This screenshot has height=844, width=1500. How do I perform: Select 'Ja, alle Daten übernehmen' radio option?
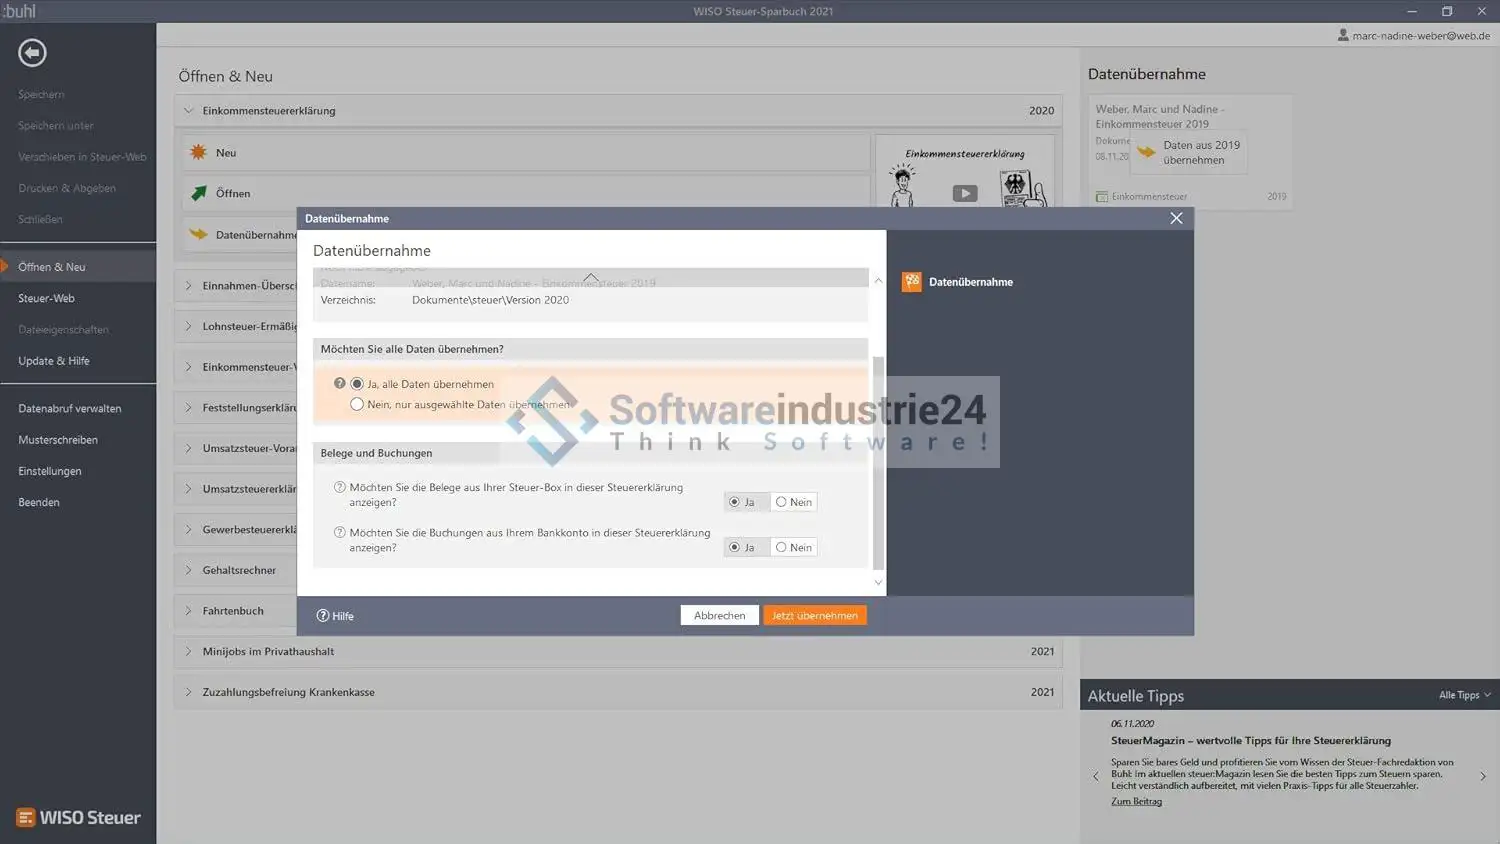pyautogui.click(x=357, y=384)
